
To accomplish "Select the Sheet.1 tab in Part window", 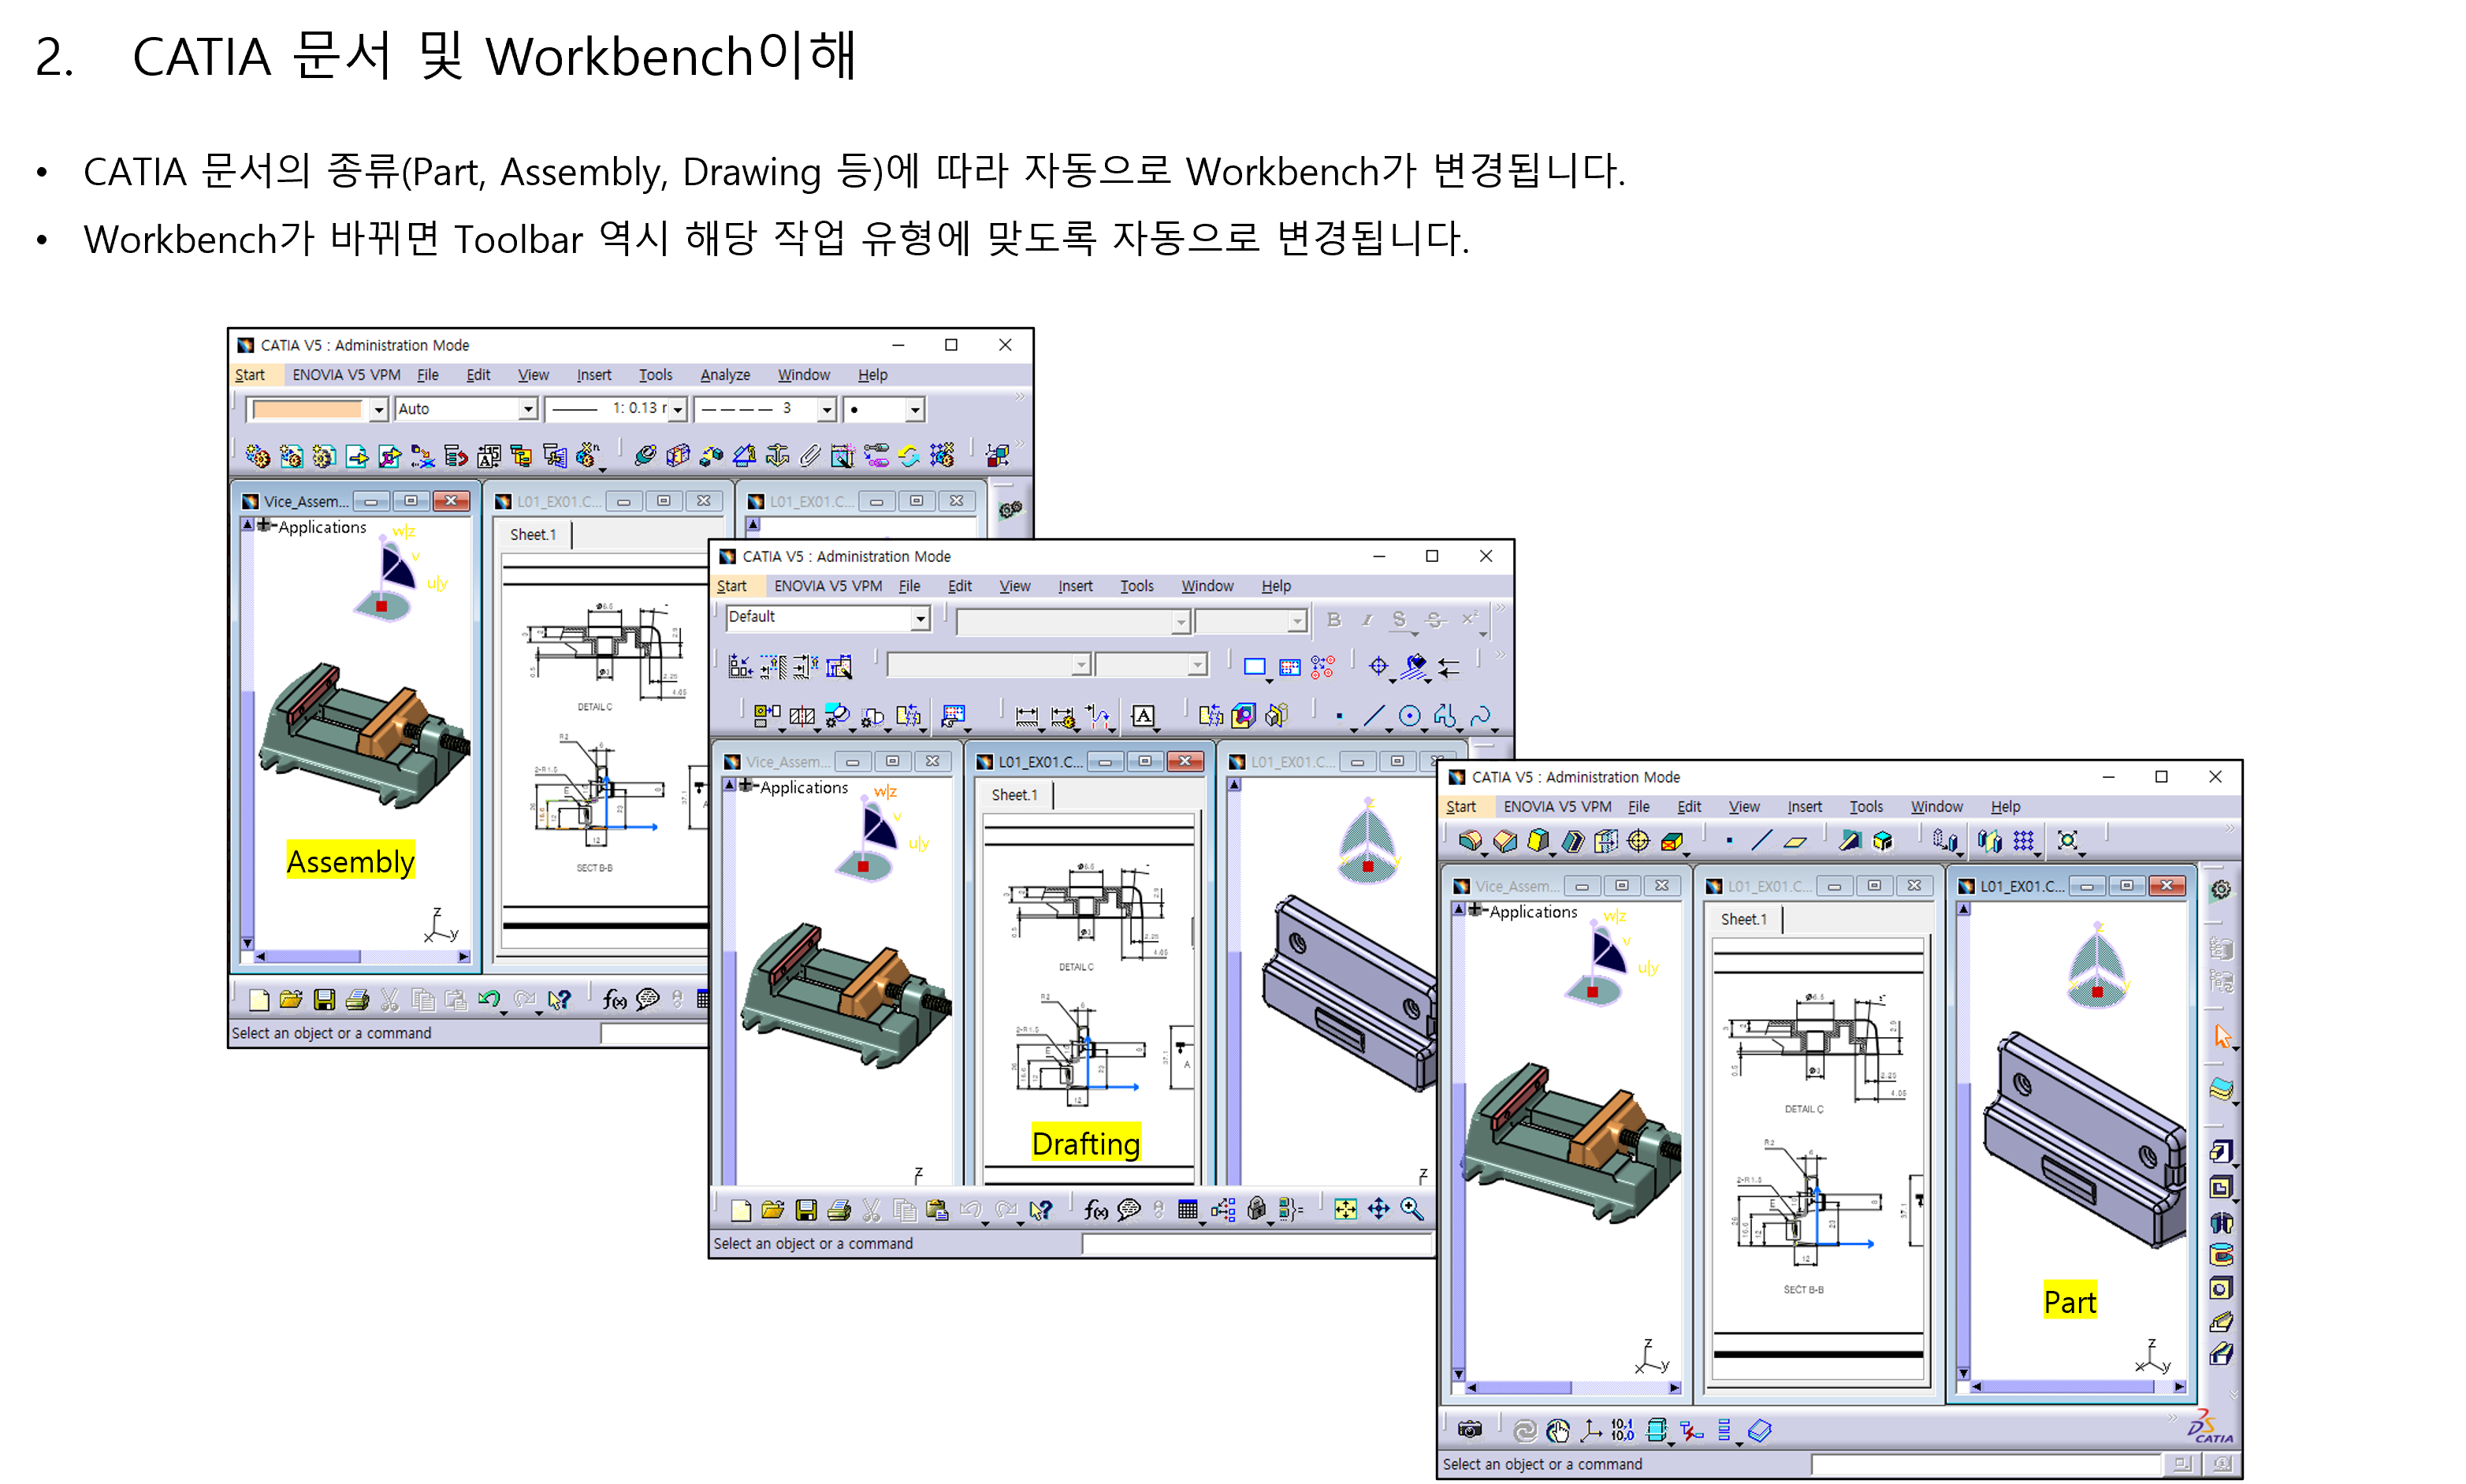I will [x=1743, y=919].
